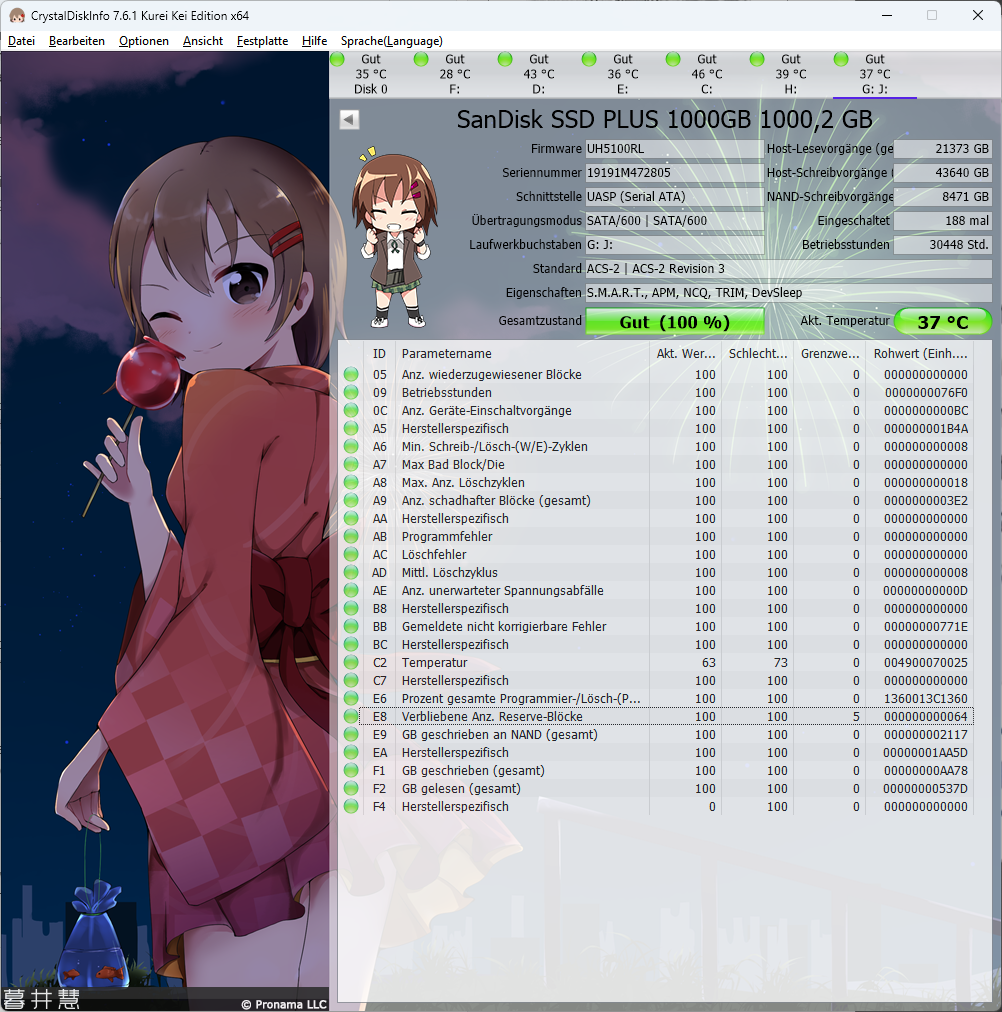This screenshot has width=1002, height=1012.
Task: Click green dot for Mittl. Löschzyklus row
Action: pos(351,572)
